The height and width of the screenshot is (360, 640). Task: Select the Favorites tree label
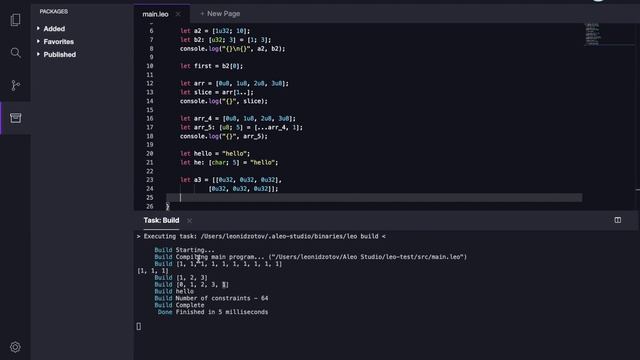pos(59,42)
